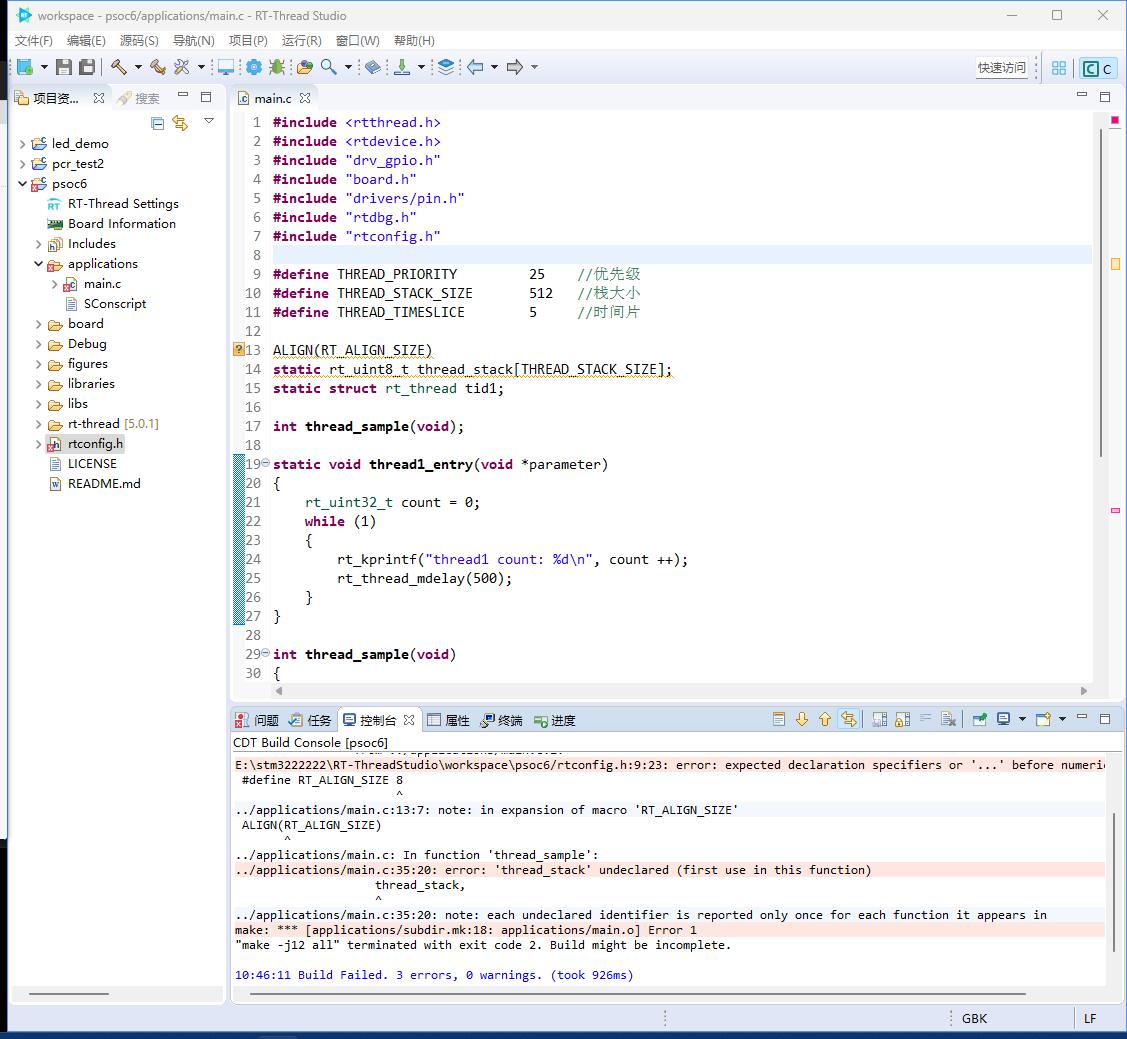Click the 快速访问 quick access field
This screenshot has height=1039, width=1127.
coord(1000,67)
